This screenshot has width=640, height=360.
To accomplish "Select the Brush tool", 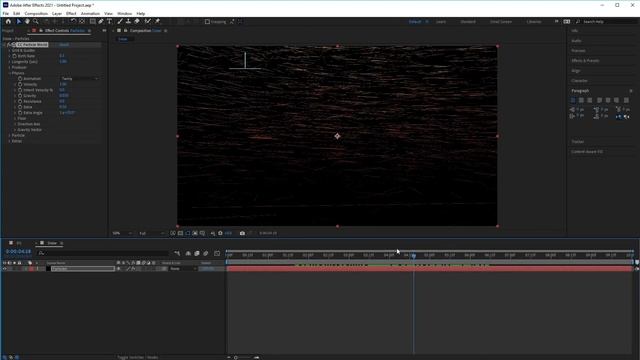I will click(x=120, y=21).
